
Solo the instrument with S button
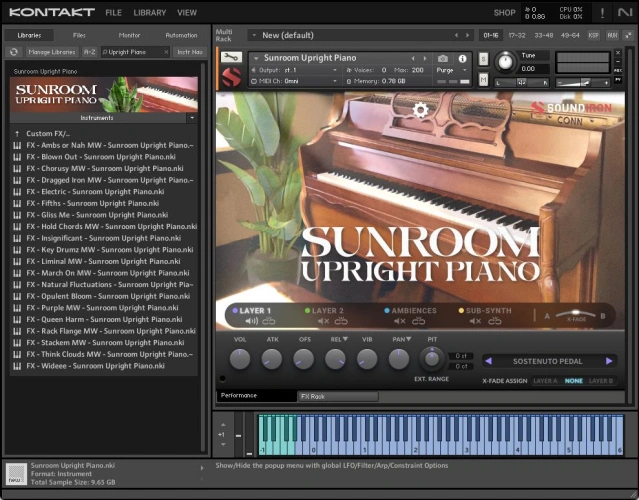click(484, 59)
